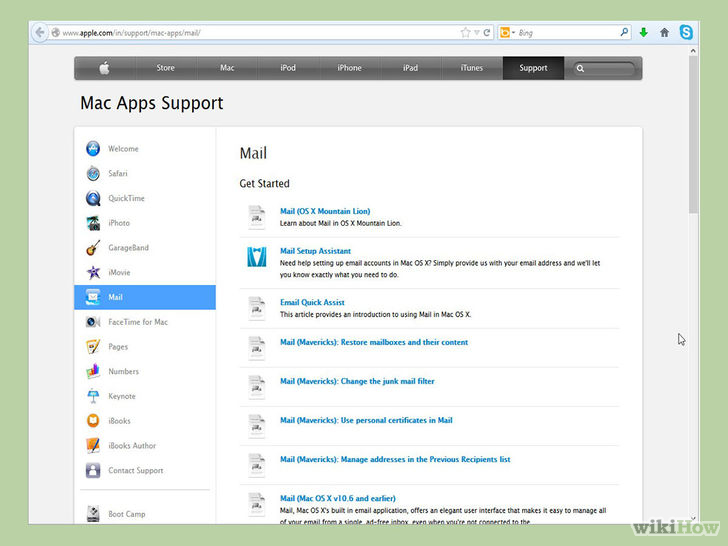Open the iPhone tab in Apple nav
728x546 pixels.
coord(349,68)
